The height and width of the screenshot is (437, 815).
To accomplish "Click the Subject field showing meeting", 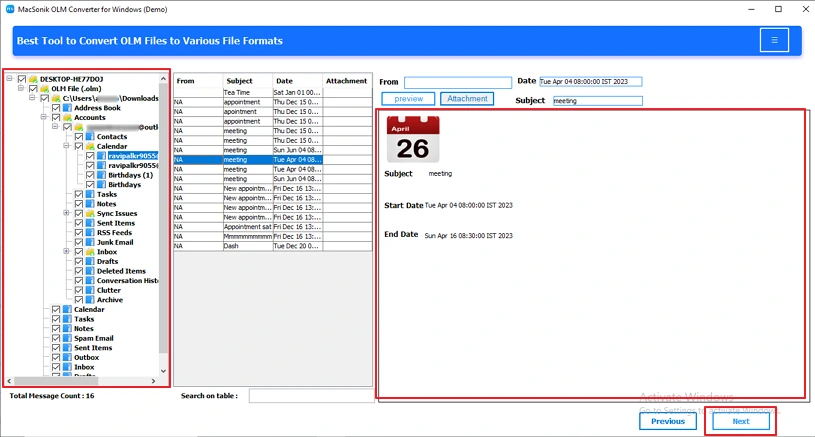I will [598, 101].
